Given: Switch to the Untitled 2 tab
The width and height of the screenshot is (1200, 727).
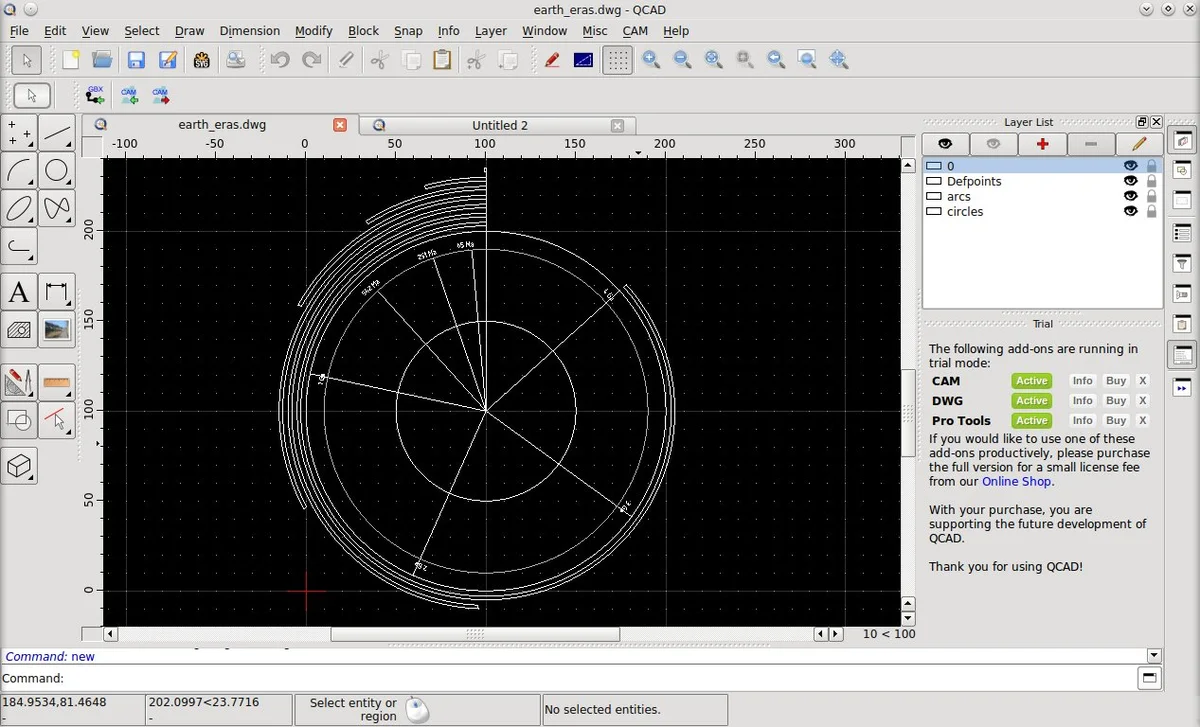Looking at the screenshot, I should [500, 125].
